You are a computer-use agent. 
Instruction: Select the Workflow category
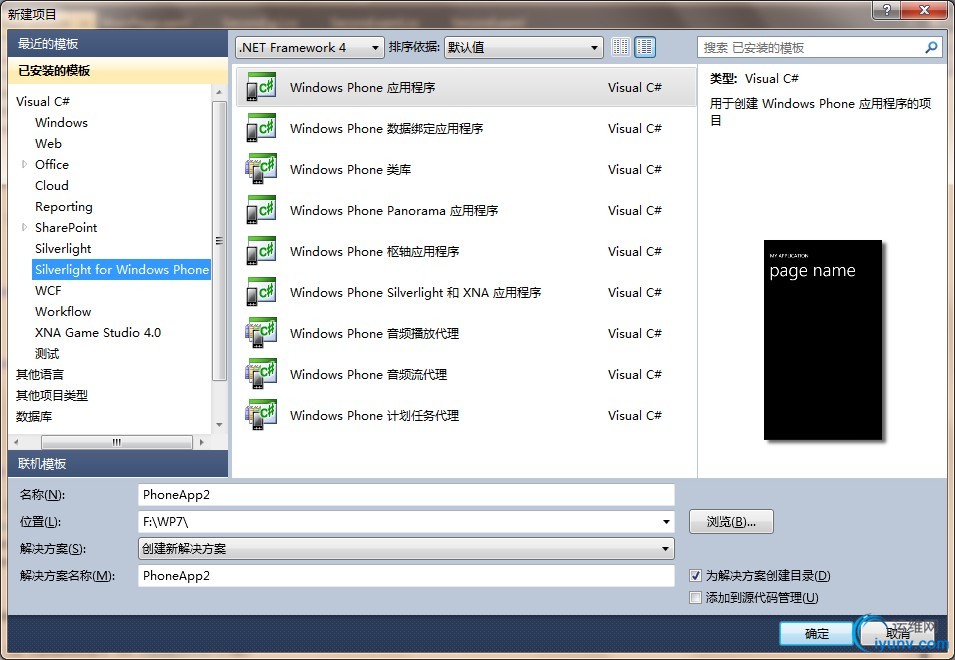pyautogui.click(x=63, y=311)
